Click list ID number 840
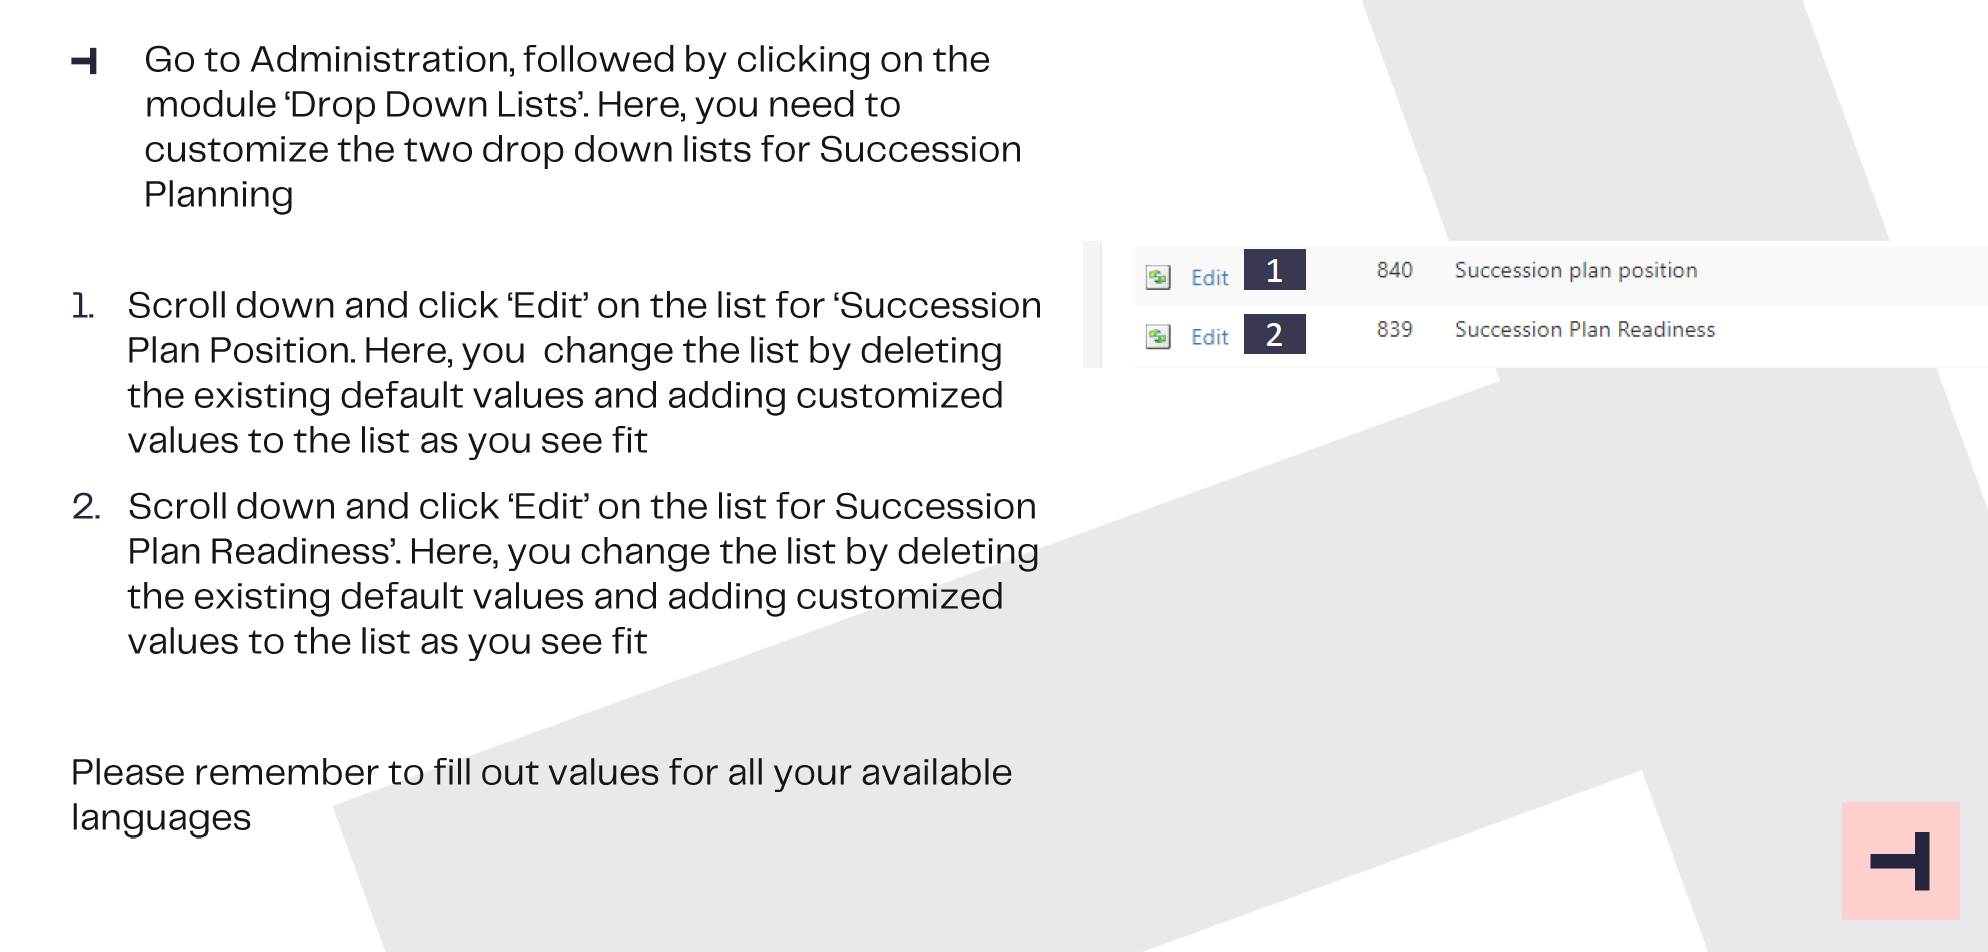Image resolution: width=1988 pixels, height=952 pixels. 1394,270
